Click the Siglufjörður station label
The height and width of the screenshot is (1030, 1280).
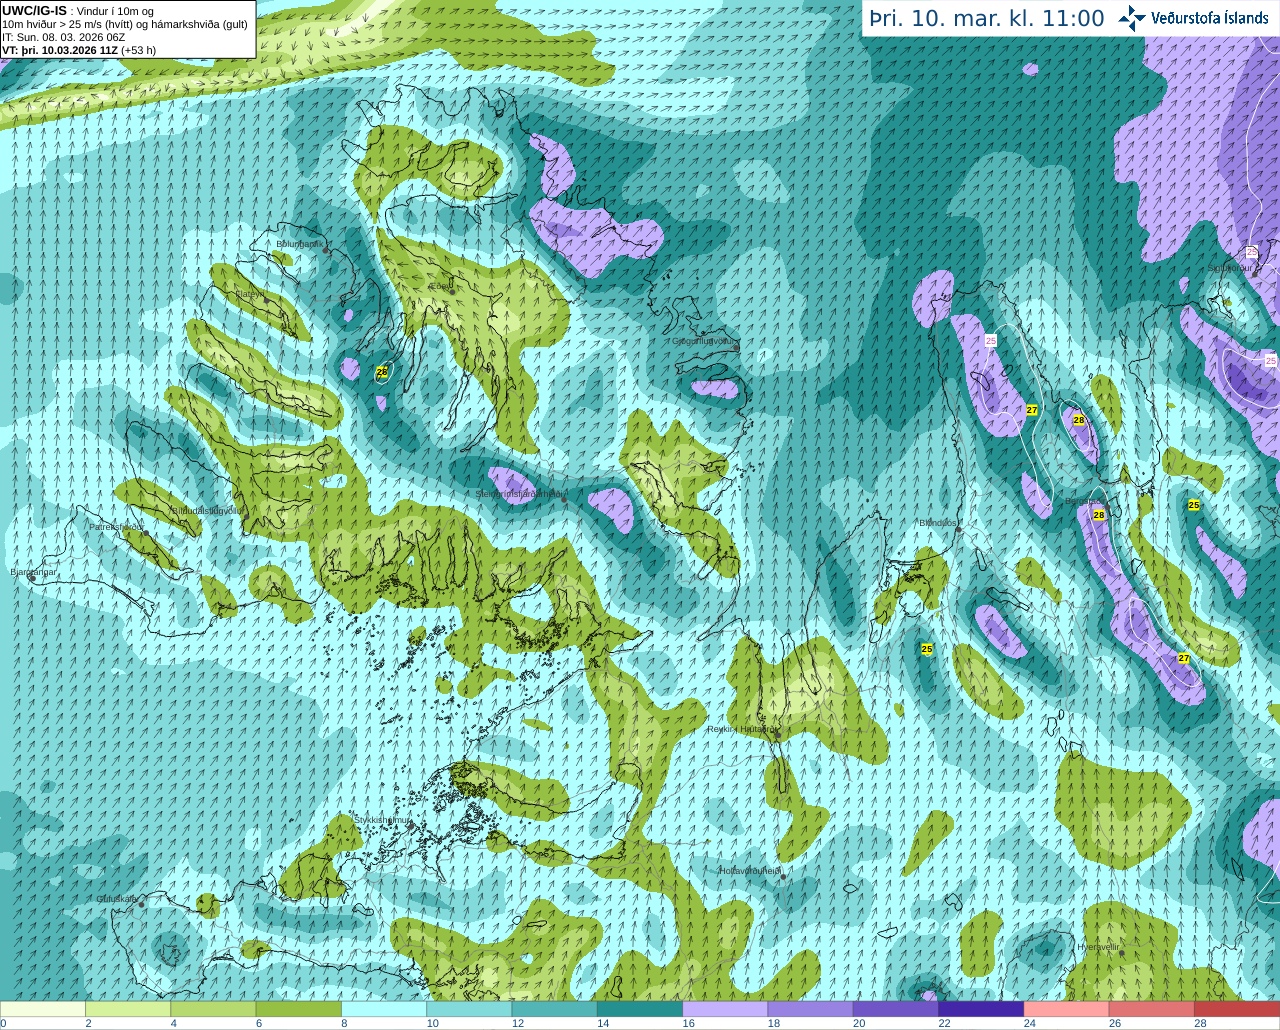pyautogui.click(x=1230, y=268)
